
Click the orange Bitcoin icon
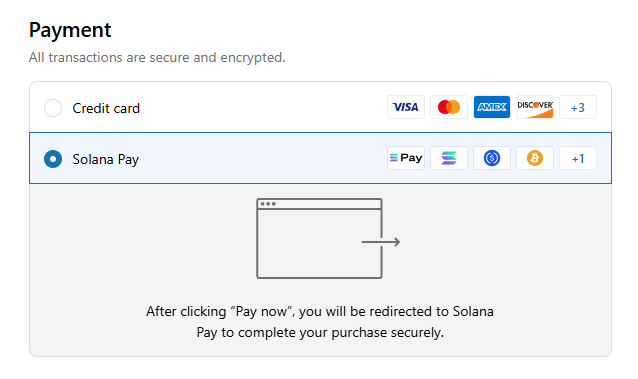coord(535,158)
